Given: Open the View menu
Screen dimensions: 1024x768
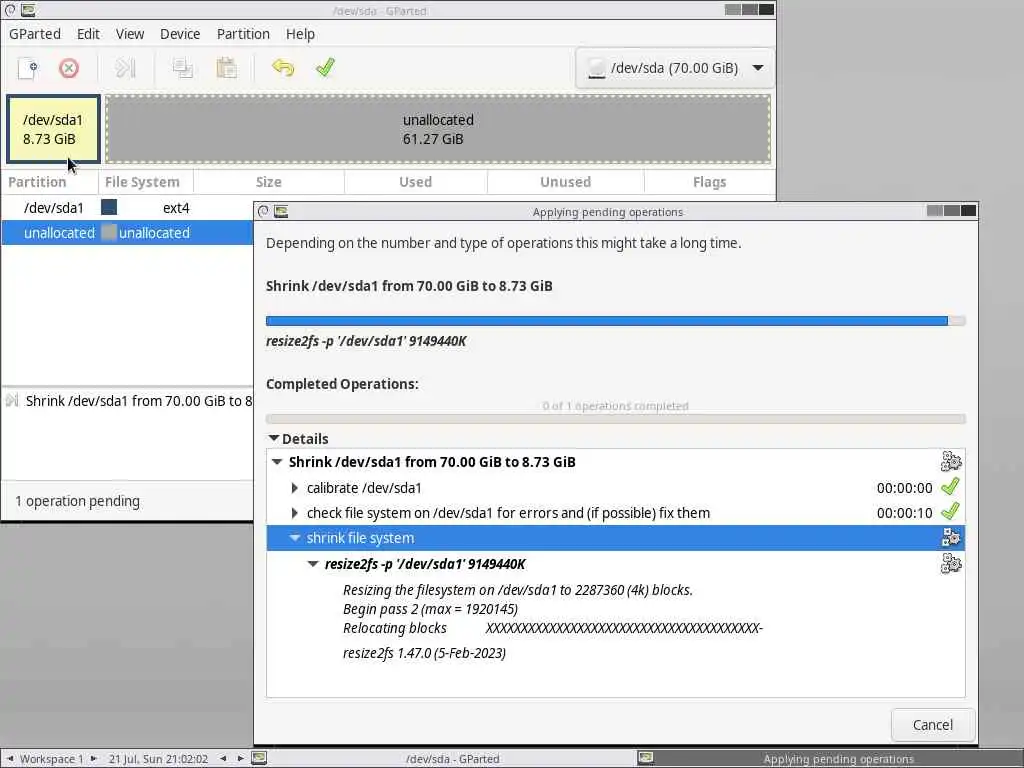Looking at the screenshot, I should tap(130, 34).
